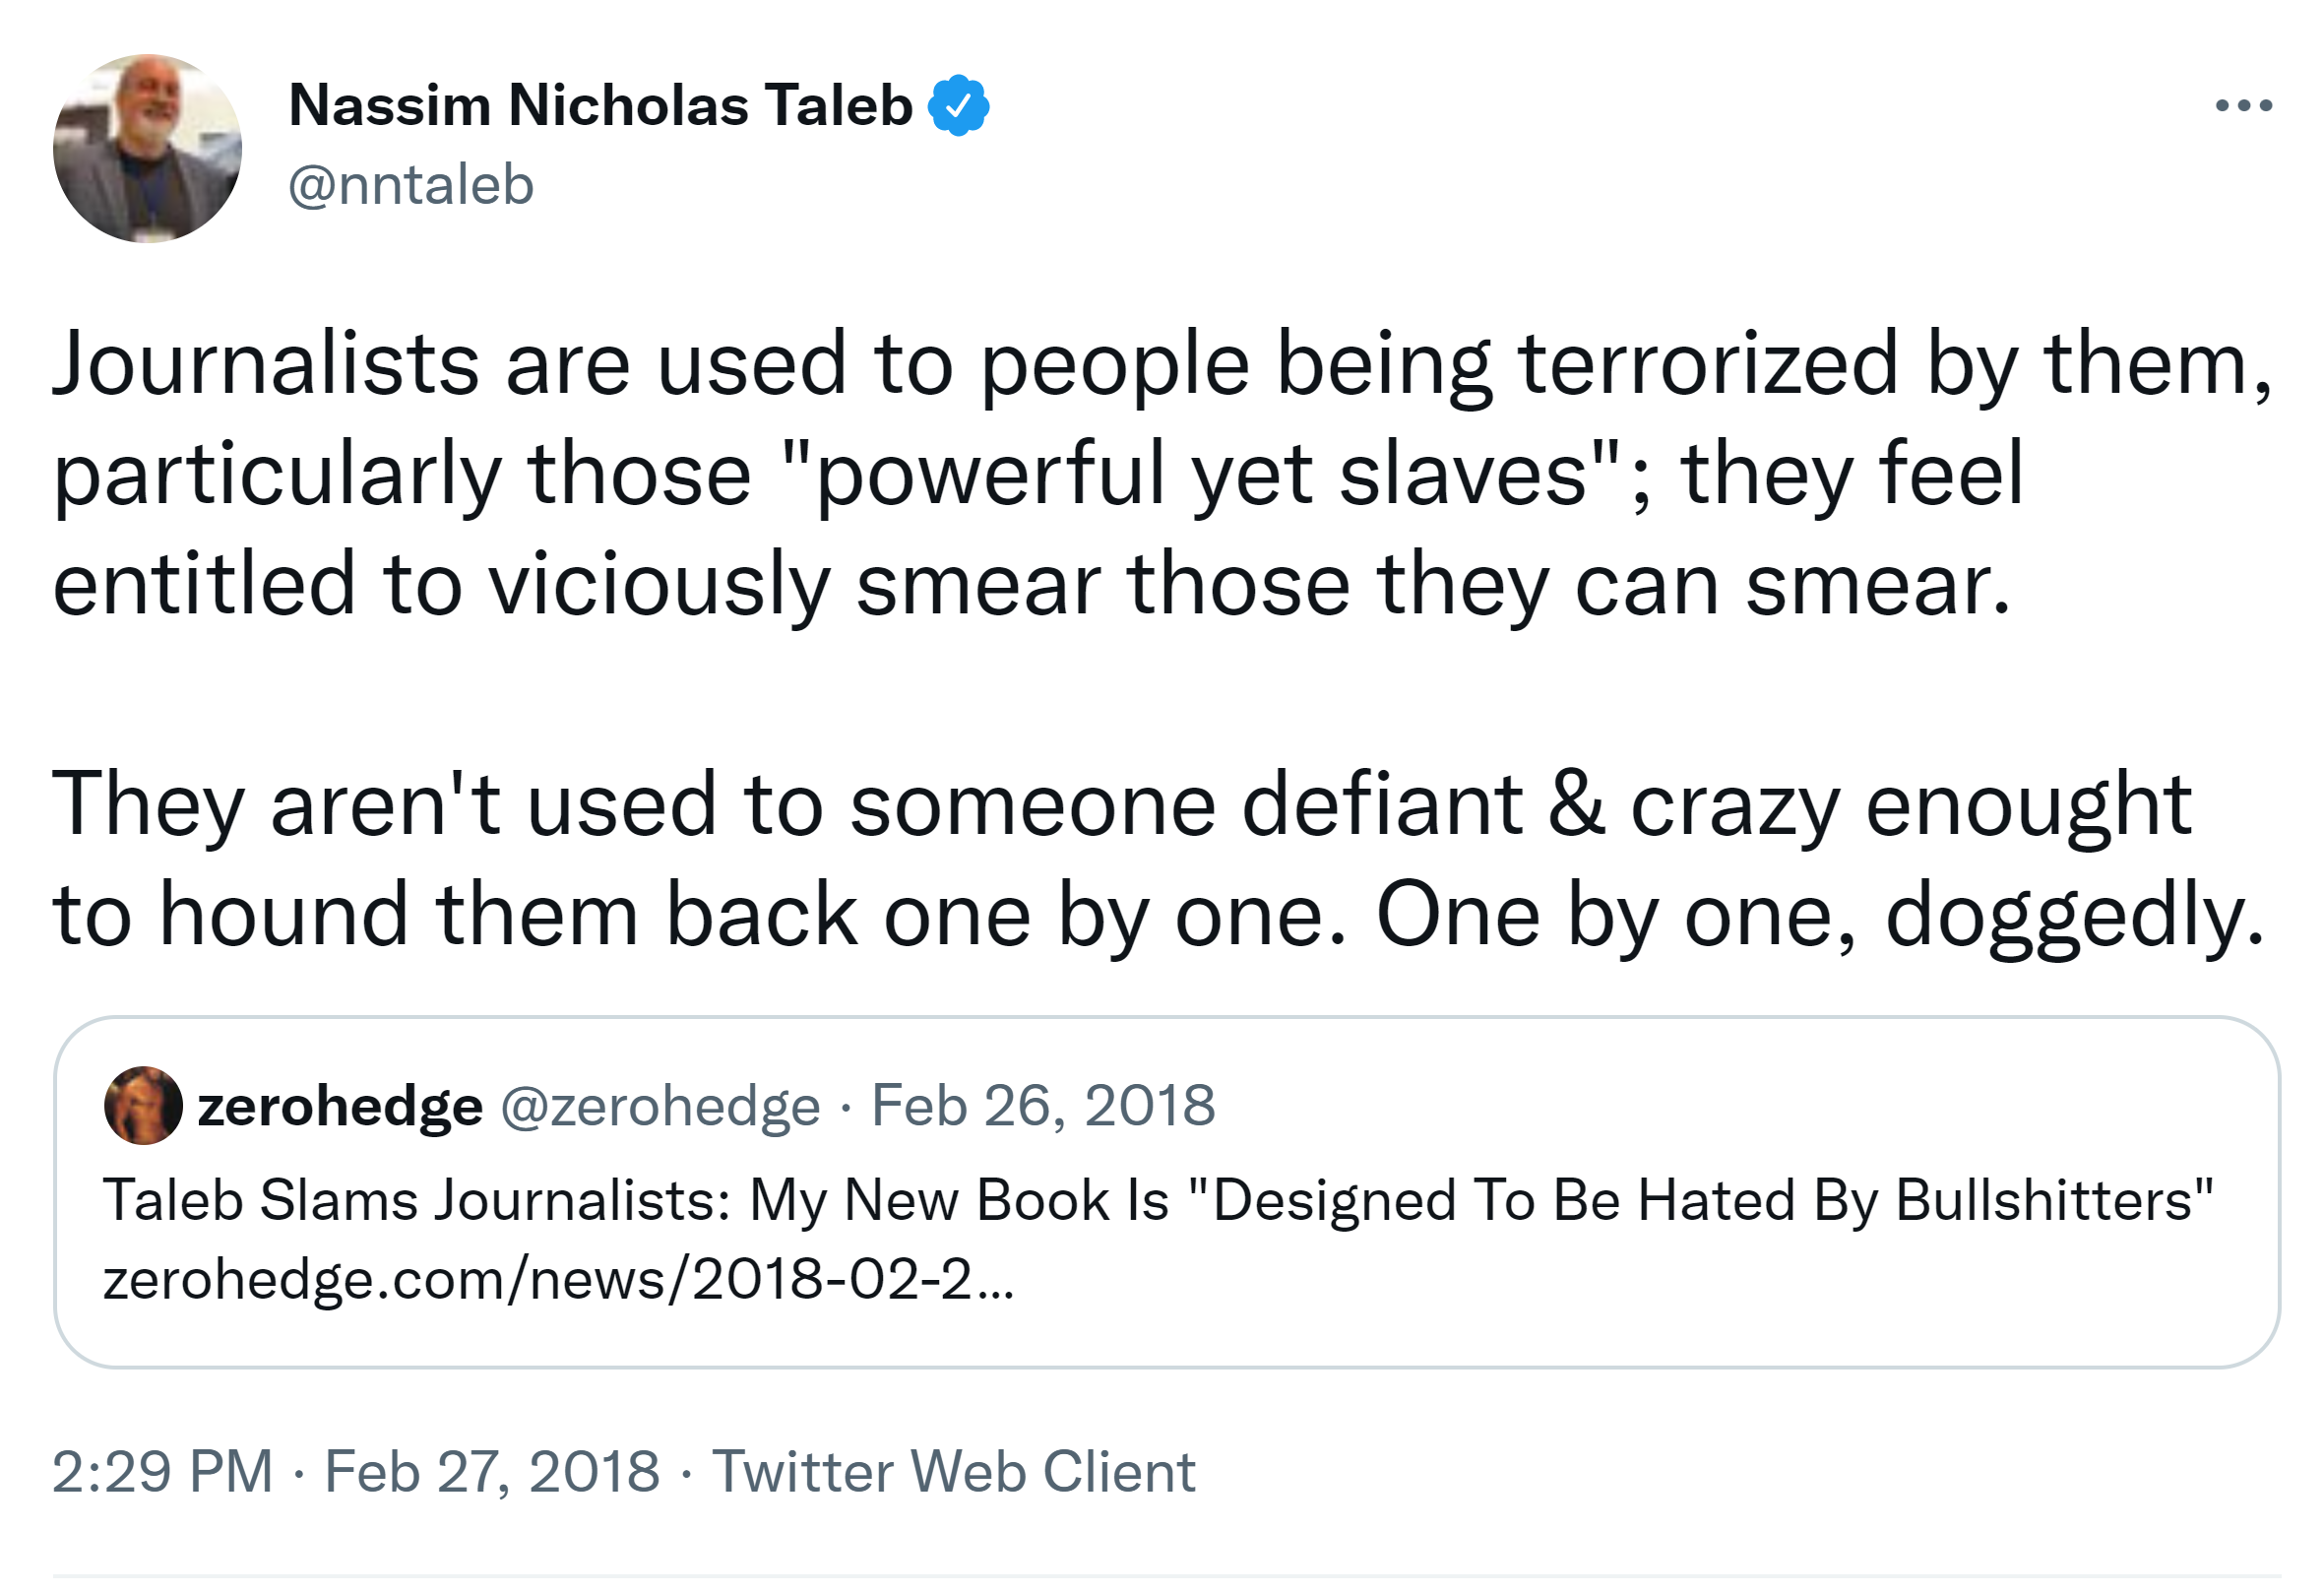Screen dimensions: 2324x1594
Task: Click the "One by one, doggedly." sentence
Action: click(x=1820, y=914)
